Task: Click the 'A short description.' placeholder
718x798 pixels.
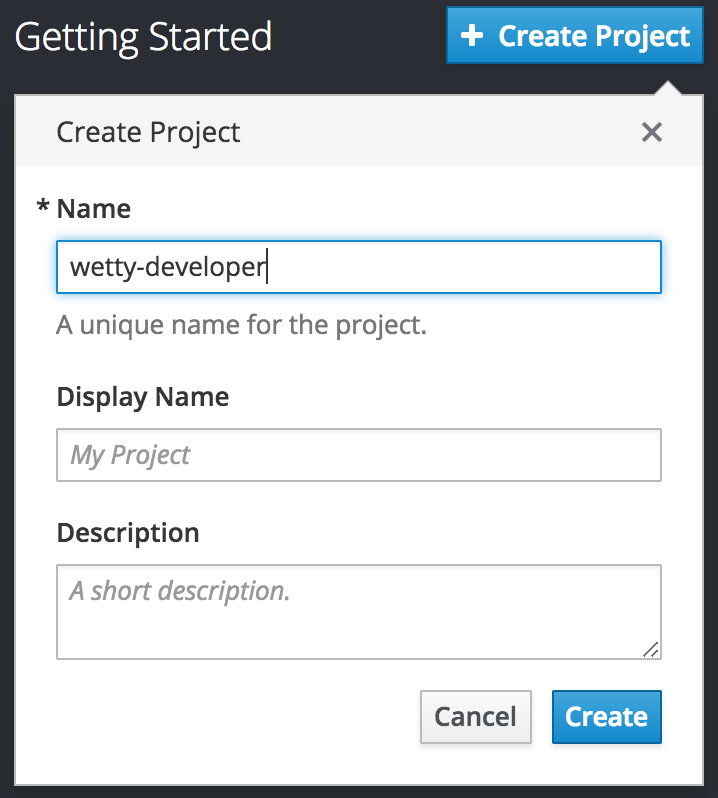Action: pos(180,591)
